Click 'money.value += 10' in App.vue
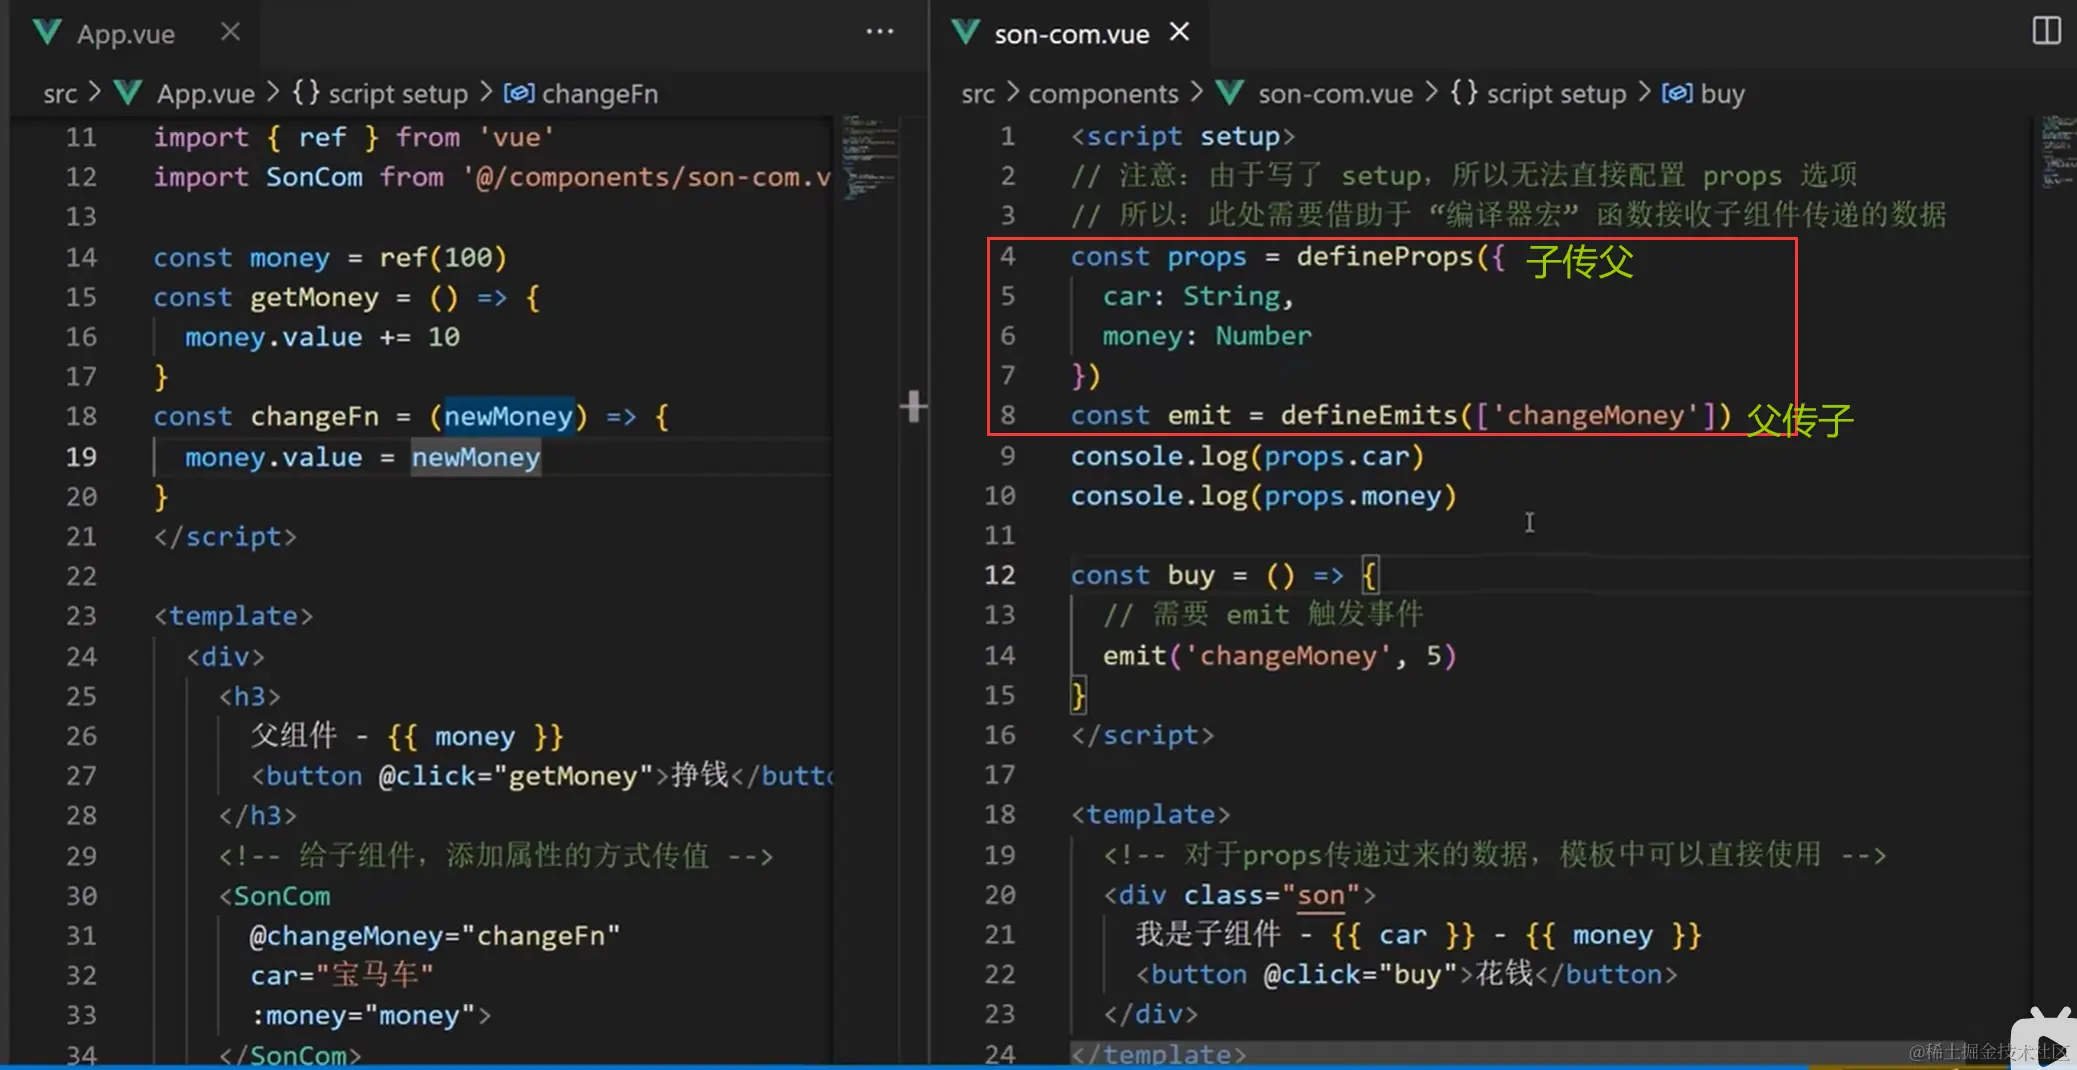Image resolution: width=2077 pixels, height=1070 pixels. pos(322,337)
